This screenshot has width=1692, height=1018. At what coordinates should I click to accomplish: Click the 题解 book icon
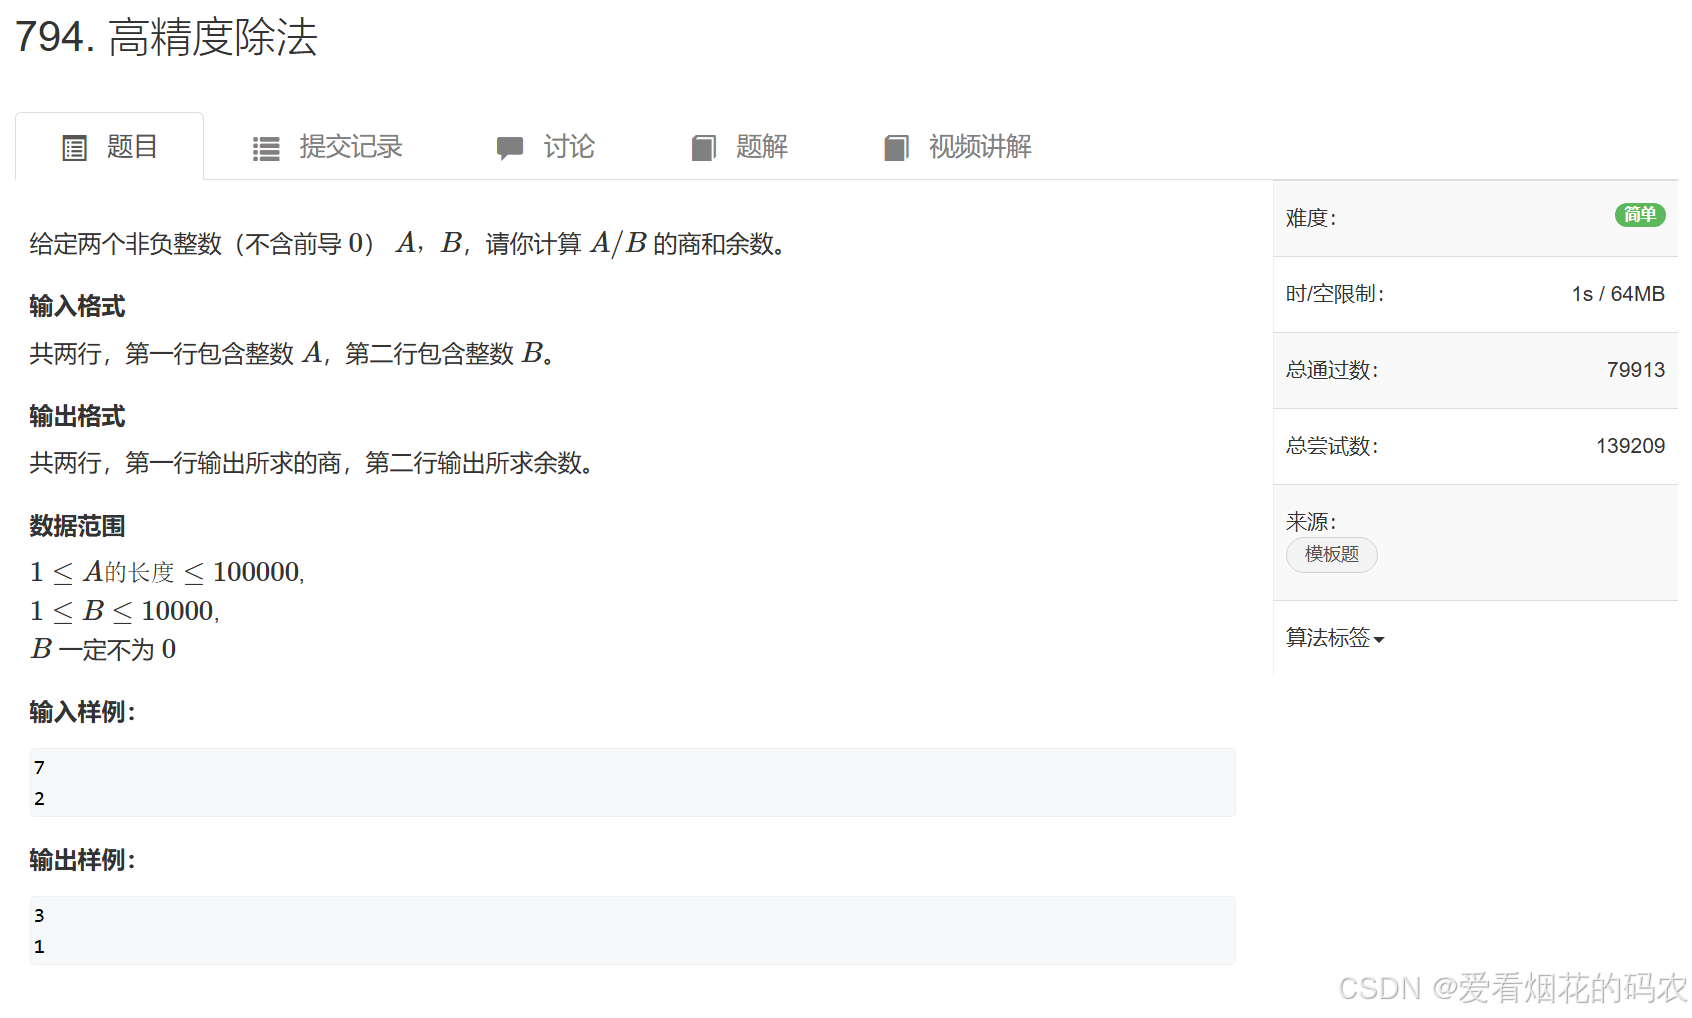pos(704,149)
